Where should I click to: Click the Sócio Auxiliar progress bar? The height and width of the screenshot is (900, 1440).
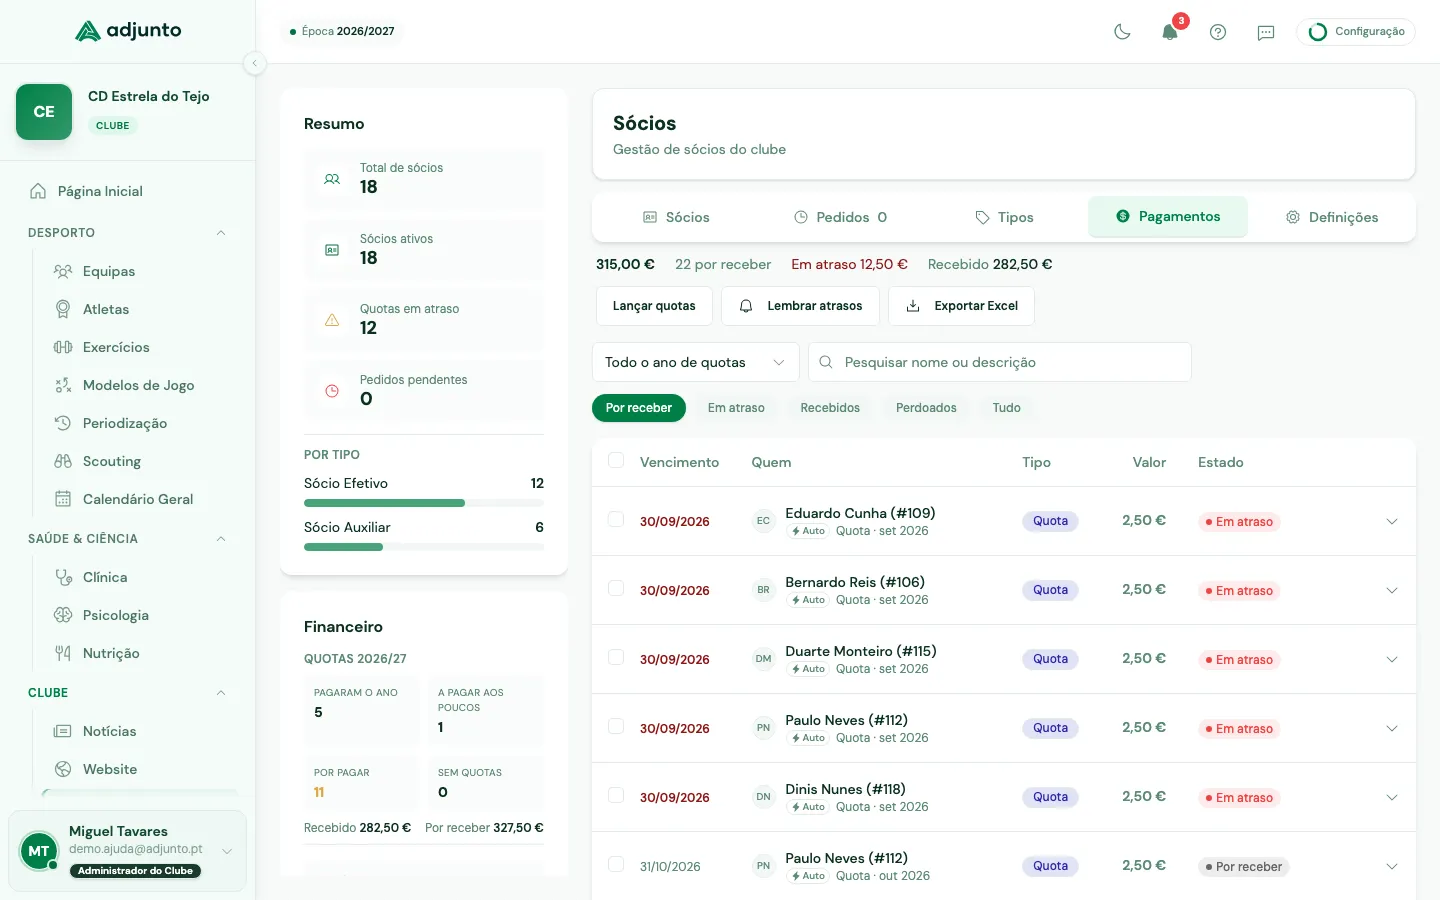pyautogui.click(x=424, y=547)
